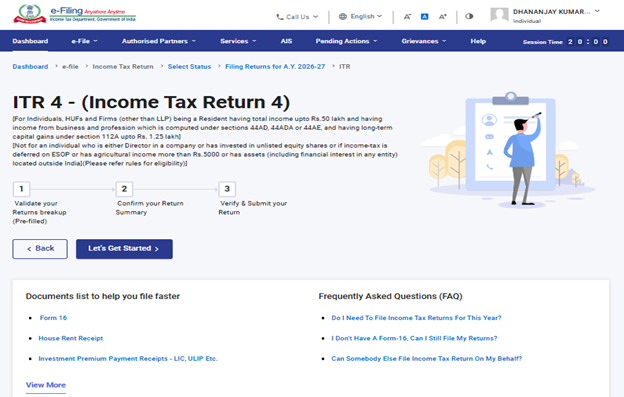Screen dimensions: 624x397
Task: Click step 1 box for validating returns breakup
Action: pyautogui.click(x=21, y=189)
